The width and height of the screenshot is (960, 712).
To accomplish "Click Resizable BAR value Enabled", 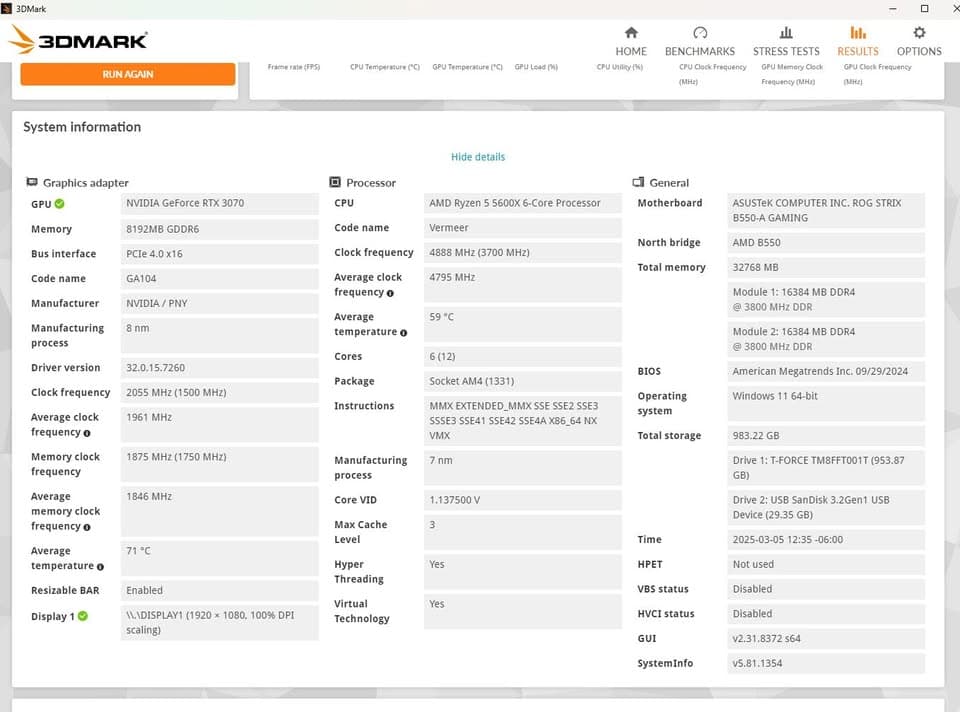I will tap(220, 590).
